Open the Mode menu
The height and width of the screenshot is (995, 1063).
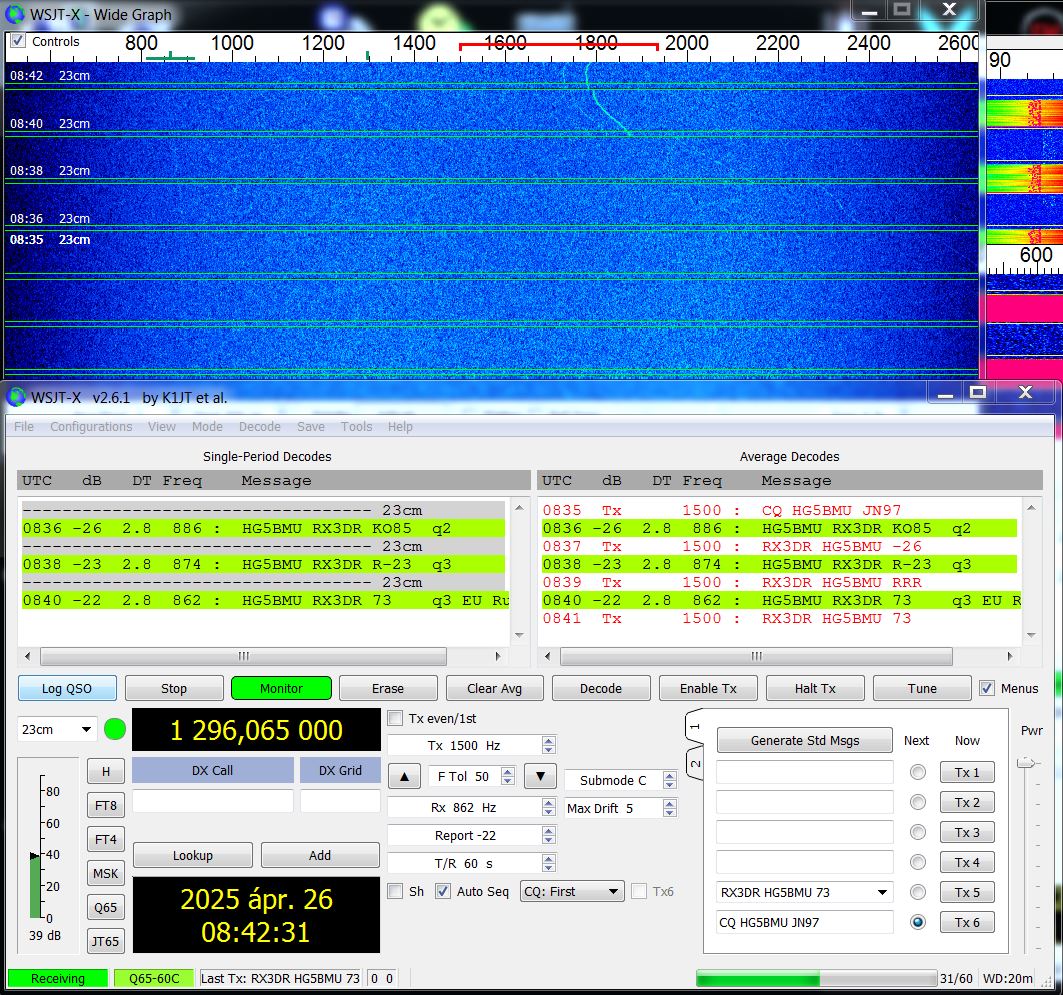tap(207, 426)
